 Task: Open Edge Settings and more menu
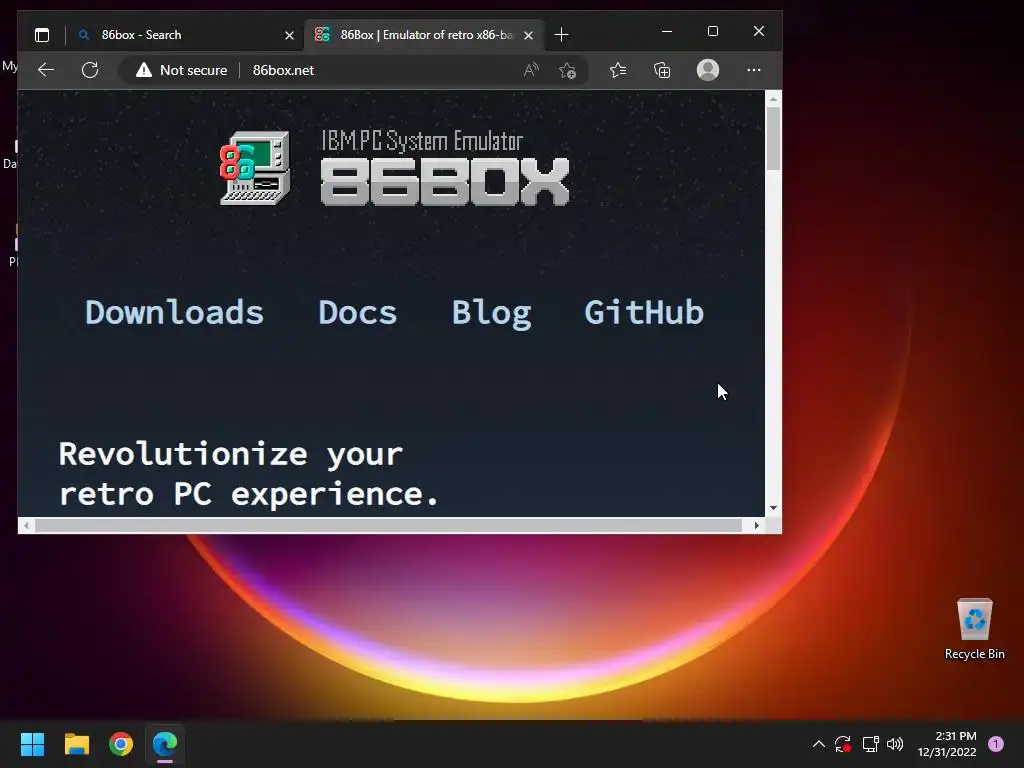pyautogui.click(x=754, y=70)
